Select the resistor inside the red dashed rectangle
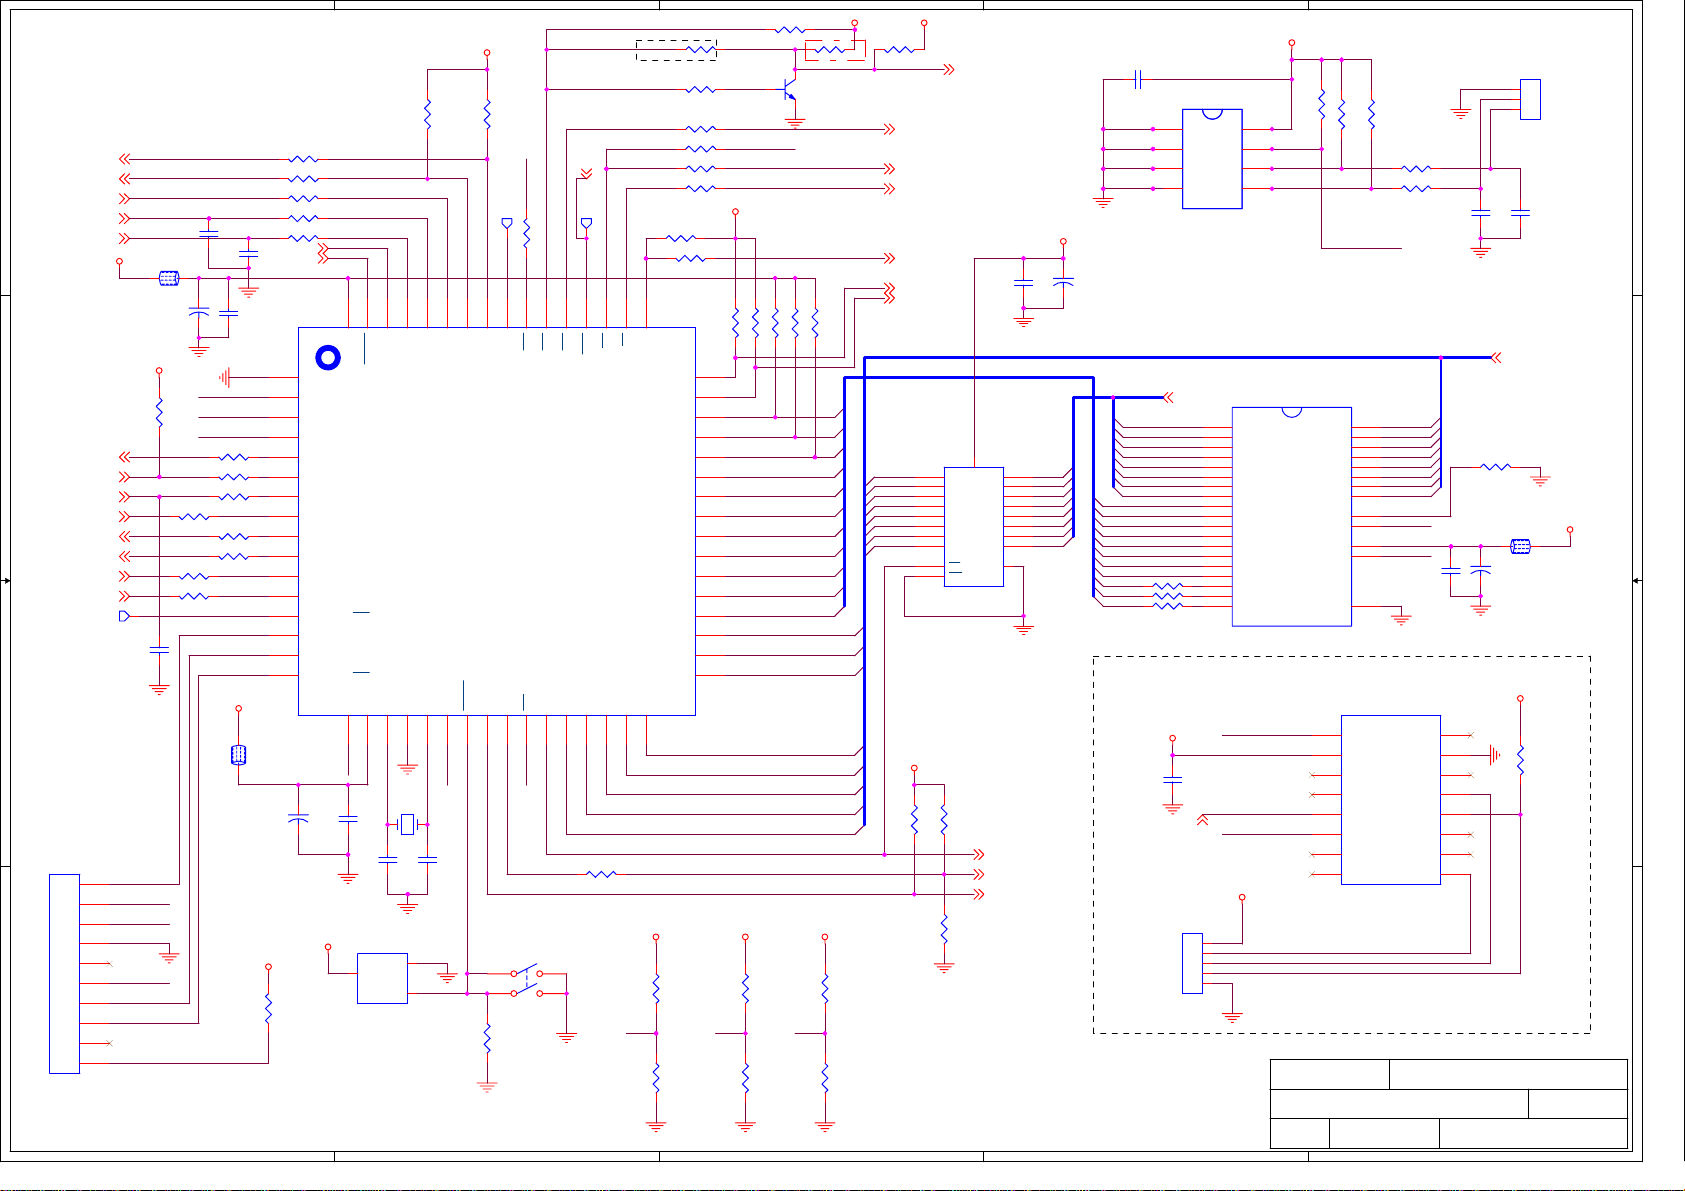The height and width of the screenshot is (1191, 1685). (x=829, y=49)
